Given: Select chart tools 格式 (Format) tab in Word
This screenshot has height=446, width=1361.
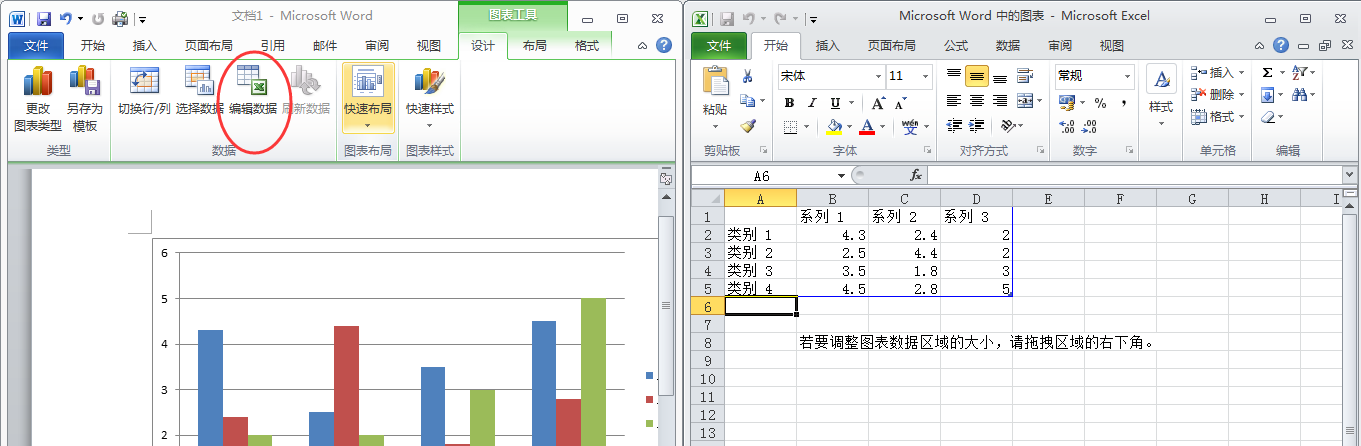Looking at the screenshot, I should coord(587,45).
